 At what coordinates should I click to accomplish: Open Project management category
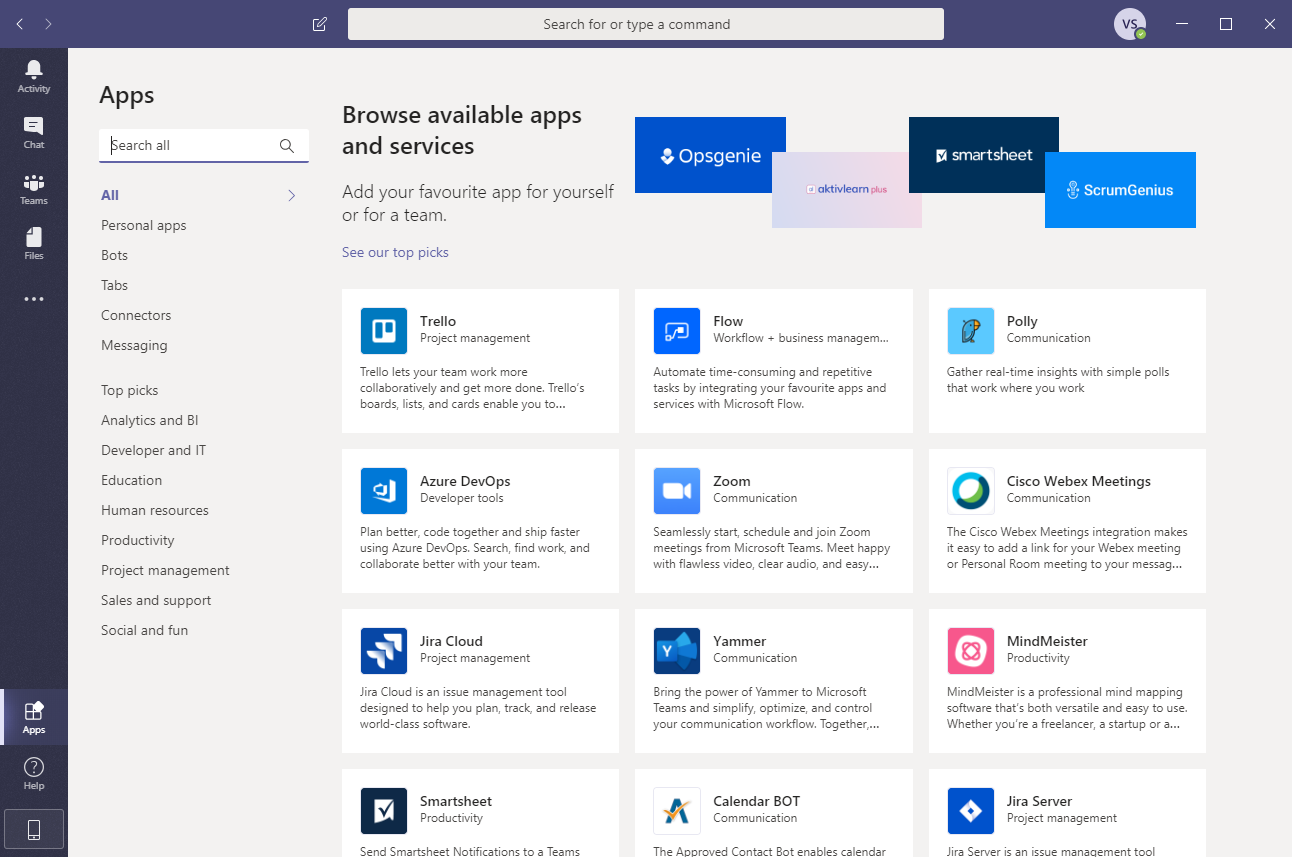click(x=166, y=570)
